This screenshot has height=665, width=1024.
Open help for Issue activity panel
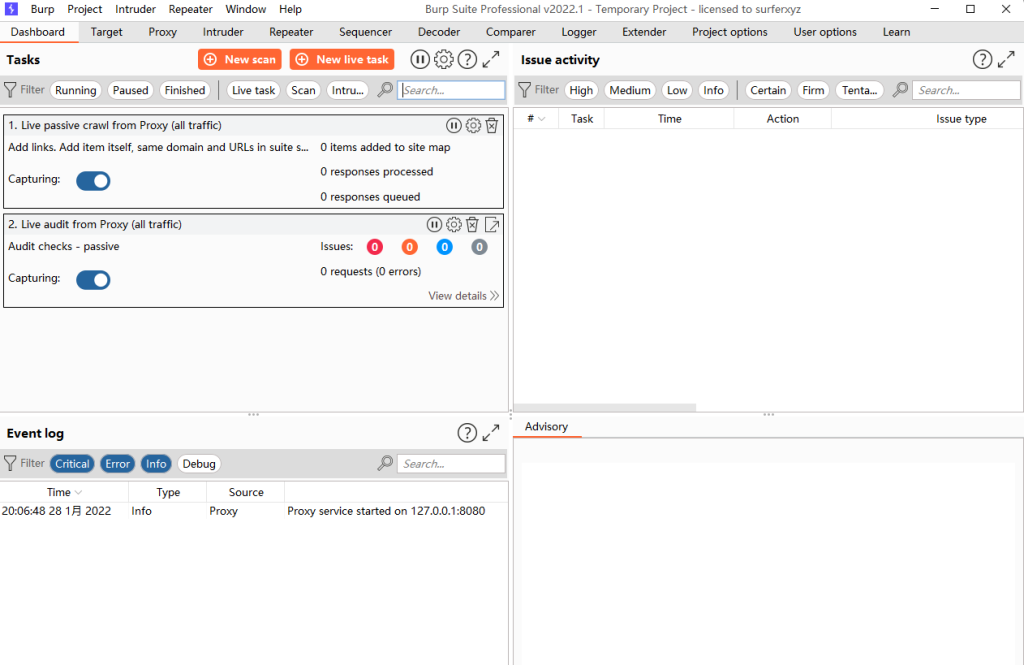[x=982, y=59]
